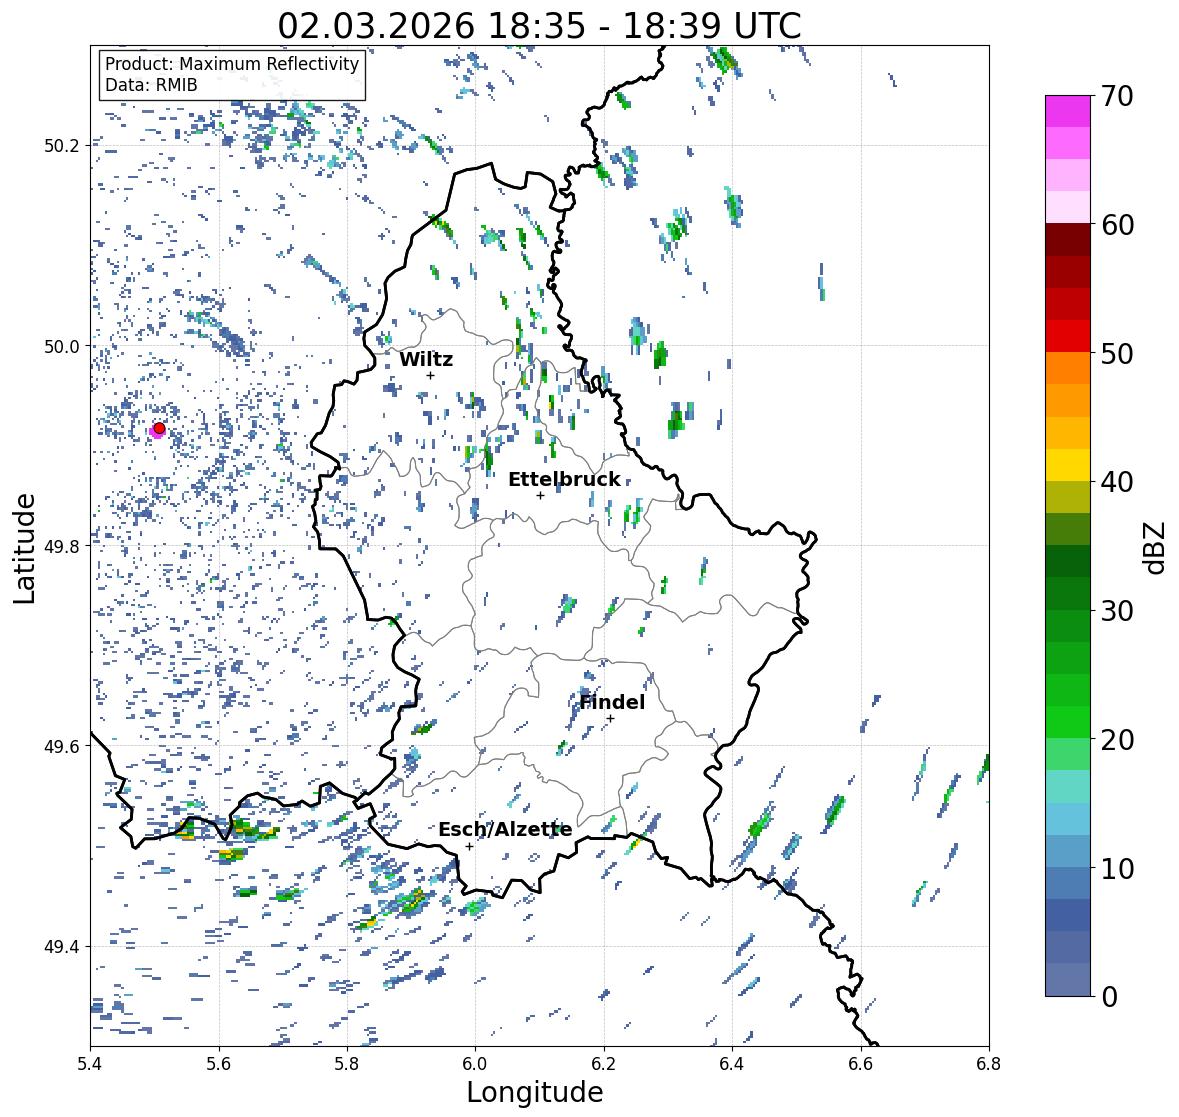Click the 60 tick on the colorbar
This screenshot has height=1117, width=1179.
coord(1117,225)
